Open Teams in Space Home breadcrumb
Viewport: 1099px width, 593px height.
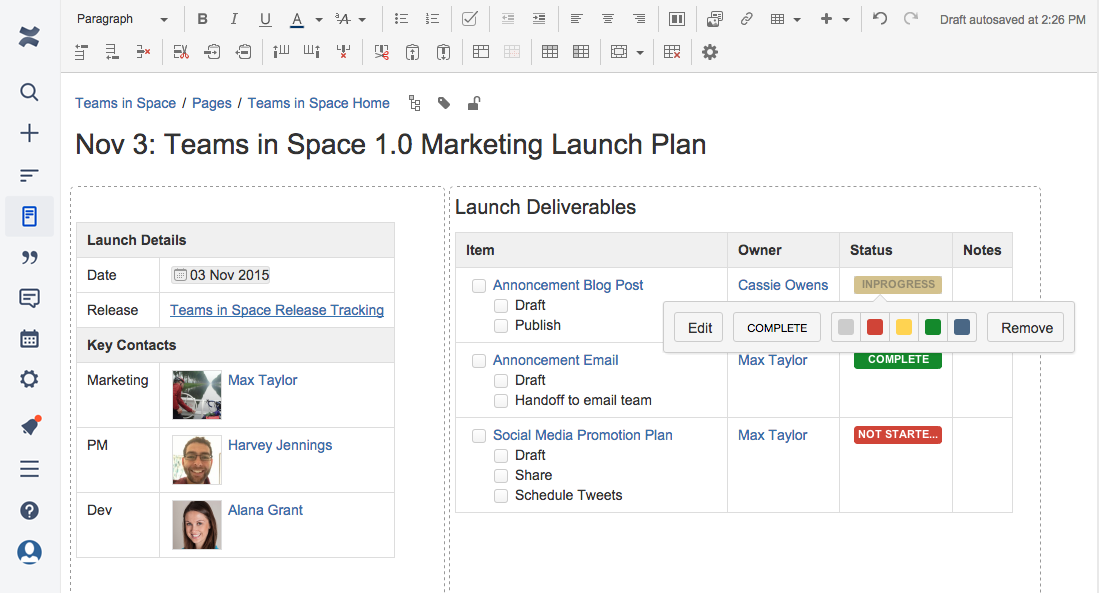click(x=319, y=103)
